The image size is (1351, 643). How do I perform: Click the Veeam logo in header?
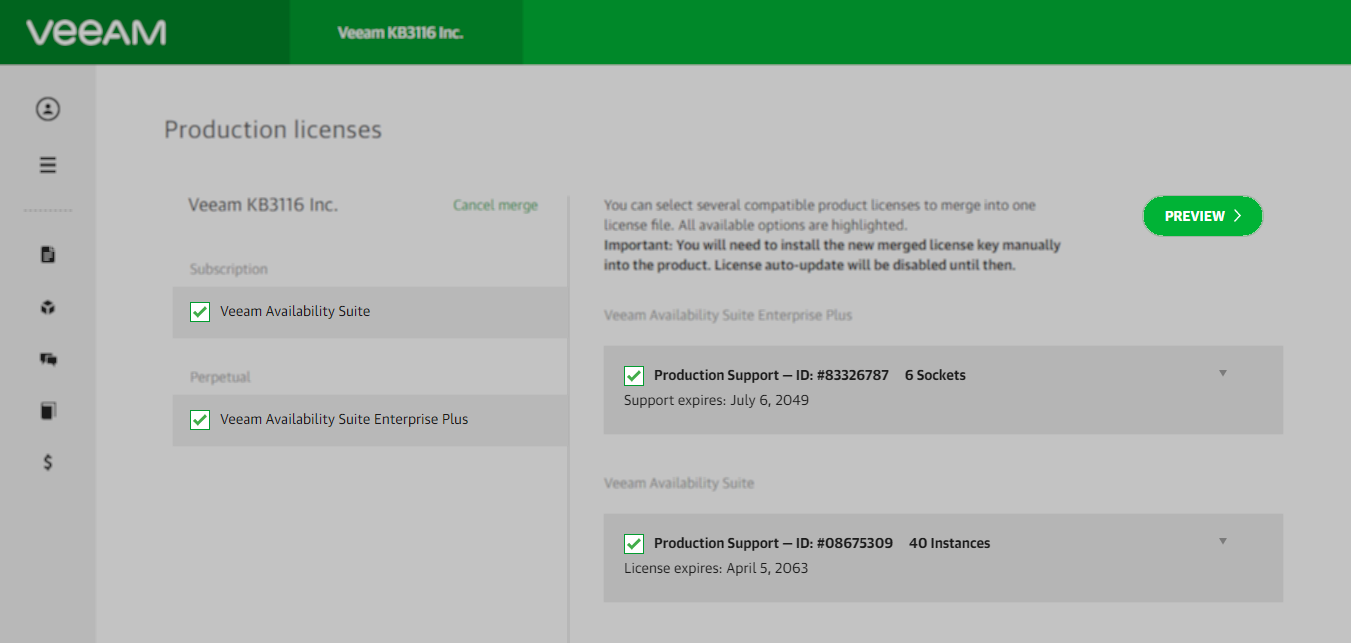click(x=96, y=32)
